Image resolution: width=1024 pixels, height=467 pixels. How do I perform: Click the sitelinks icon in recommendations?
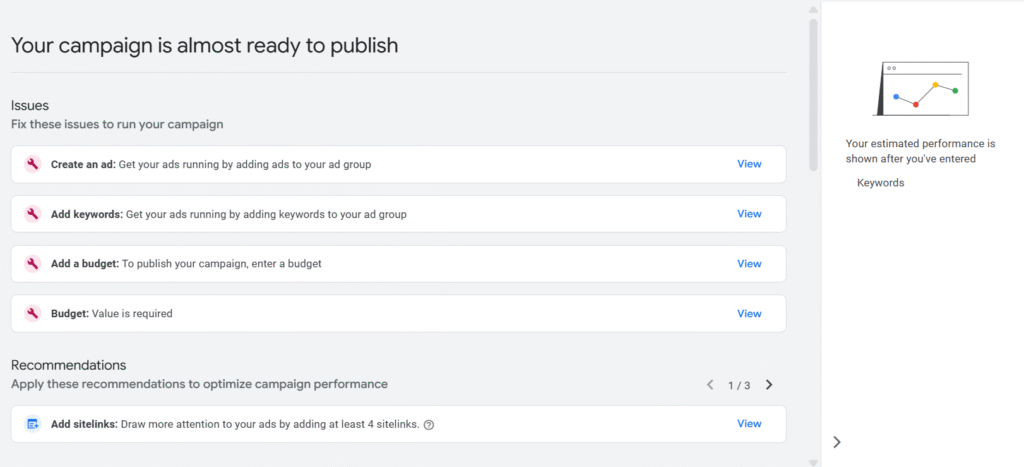(32, 424)
